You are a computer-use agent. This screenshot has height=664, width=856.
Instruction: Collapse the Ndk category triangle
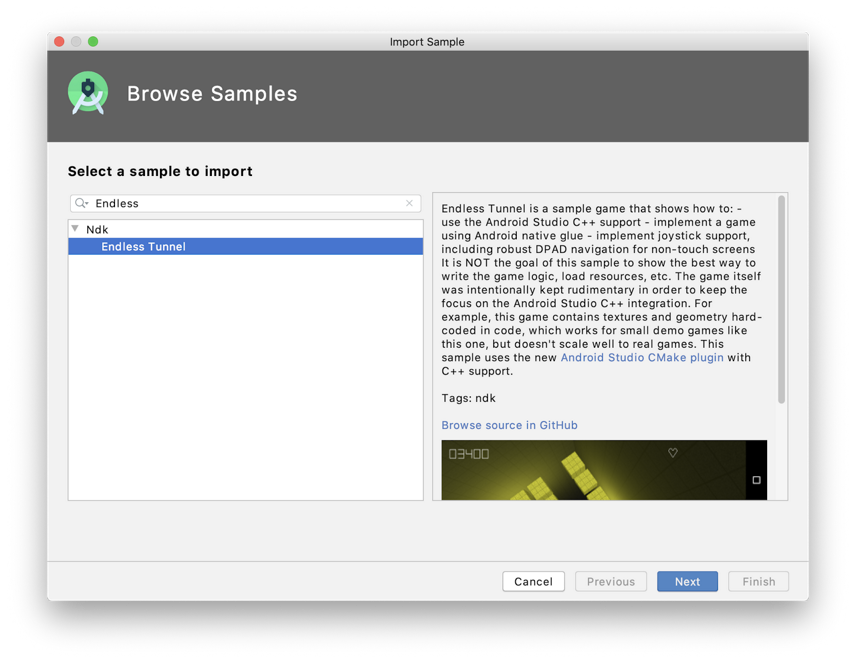click(x=75, y=229)
